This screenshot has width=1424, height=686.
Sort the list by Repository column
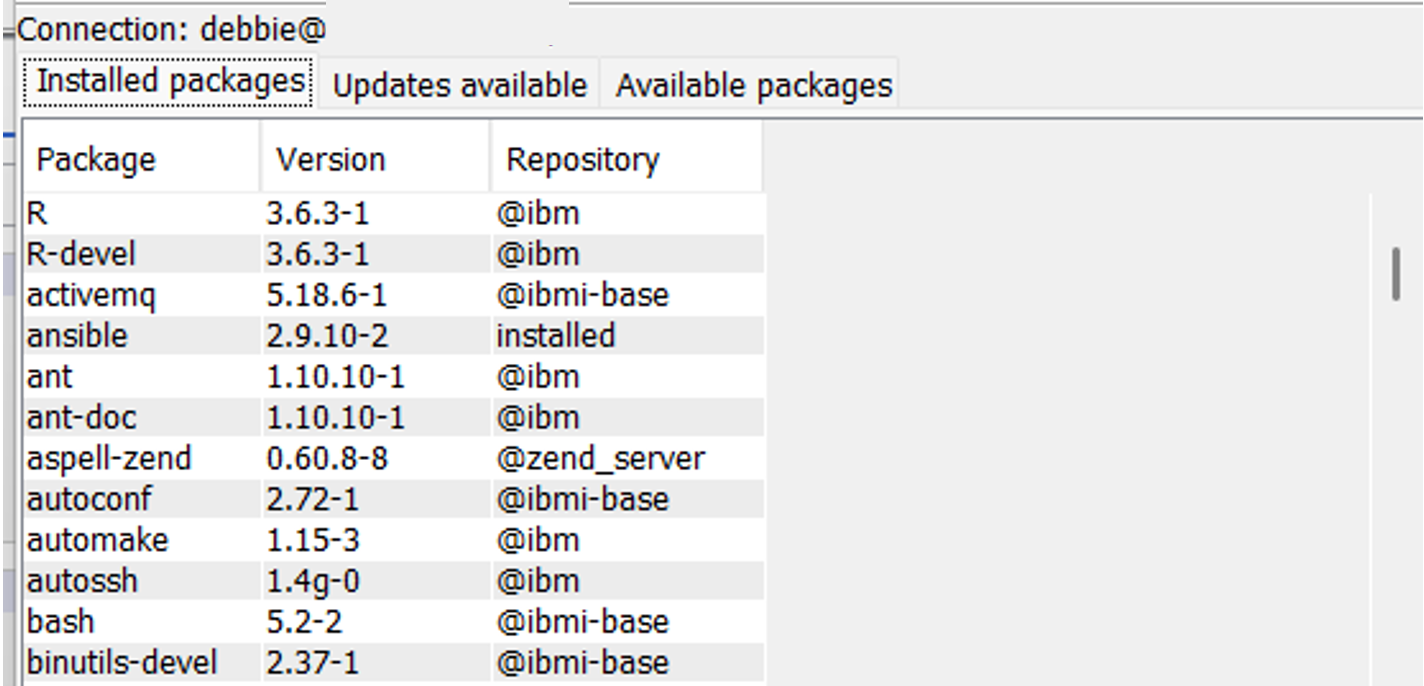point(584,157)
